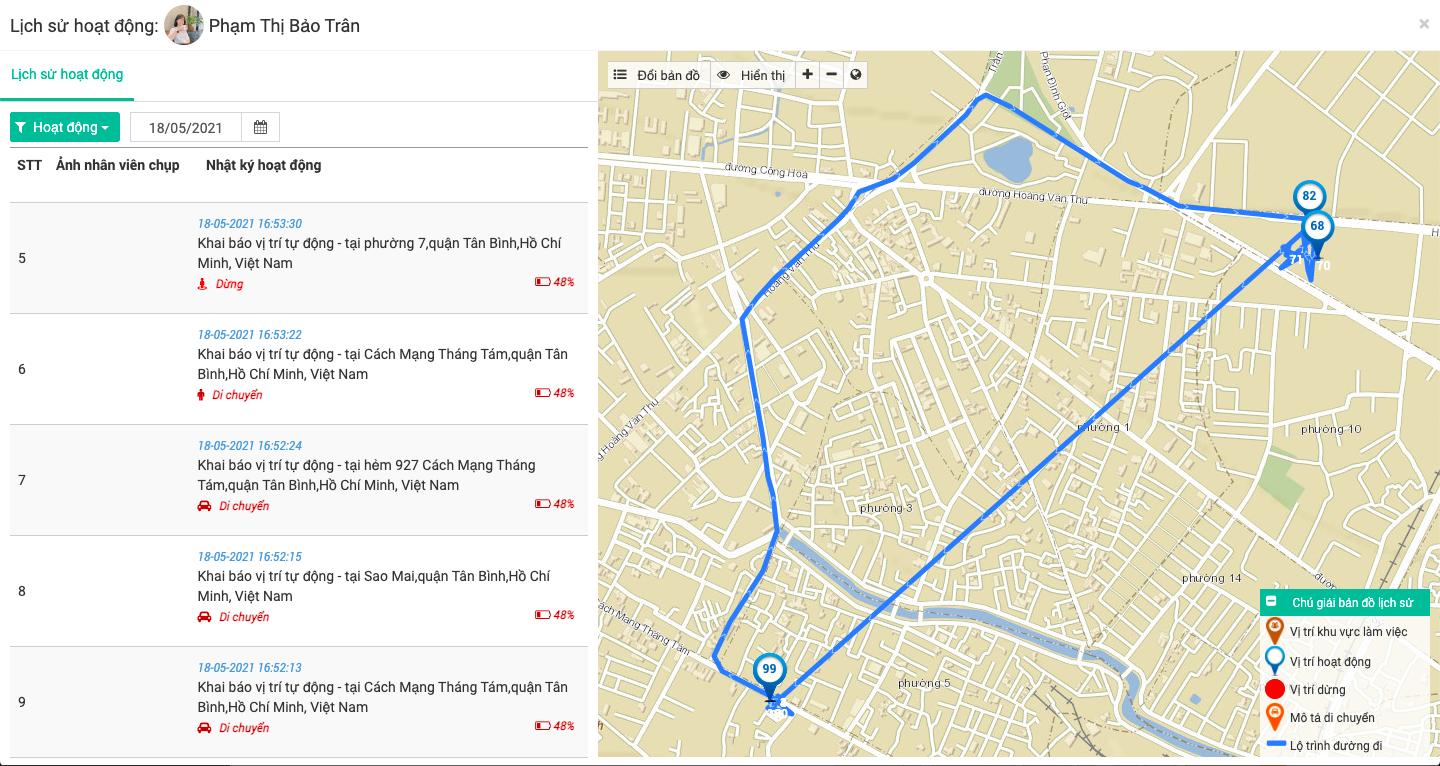
Task: Collapse the map legend with minus icon
Action: (x=1271, y=602)
